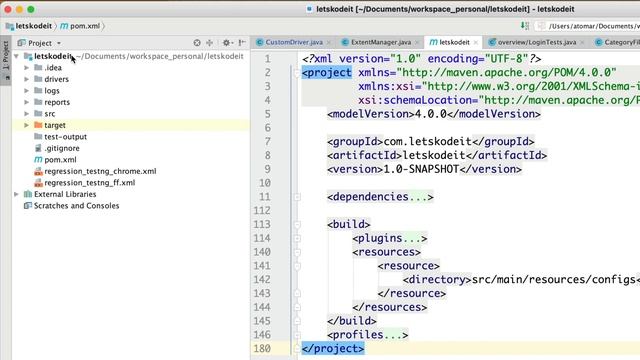The image size is (640, 360).
Task: Switch to ExtentManager.java tab
Action: [381, 42]
